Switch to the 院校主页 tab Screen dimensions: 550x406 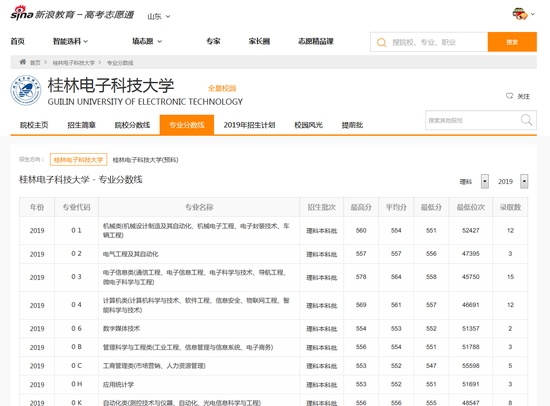tap(34, 125)
